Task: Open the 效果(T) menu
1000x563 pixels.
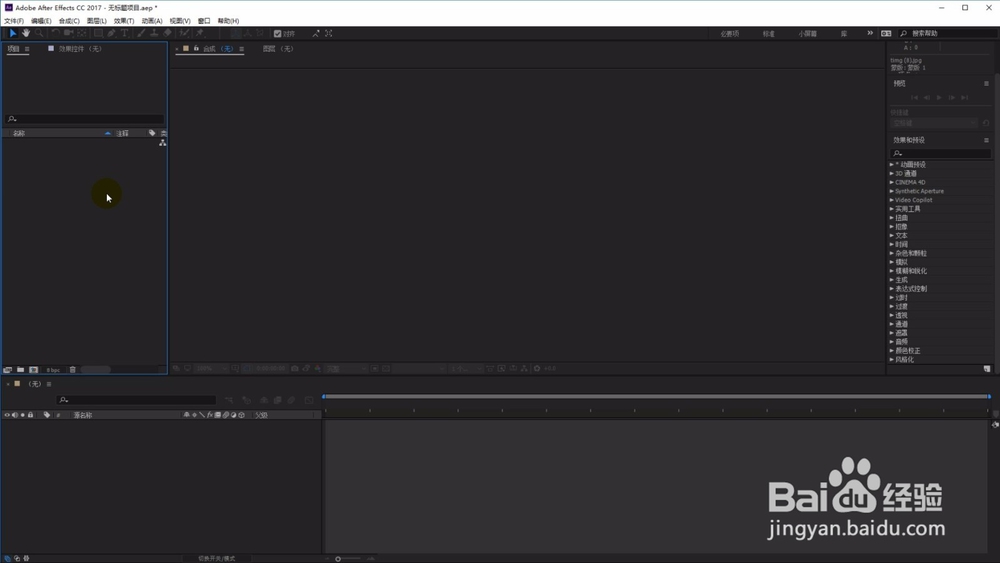Action: tap(124, 21)
